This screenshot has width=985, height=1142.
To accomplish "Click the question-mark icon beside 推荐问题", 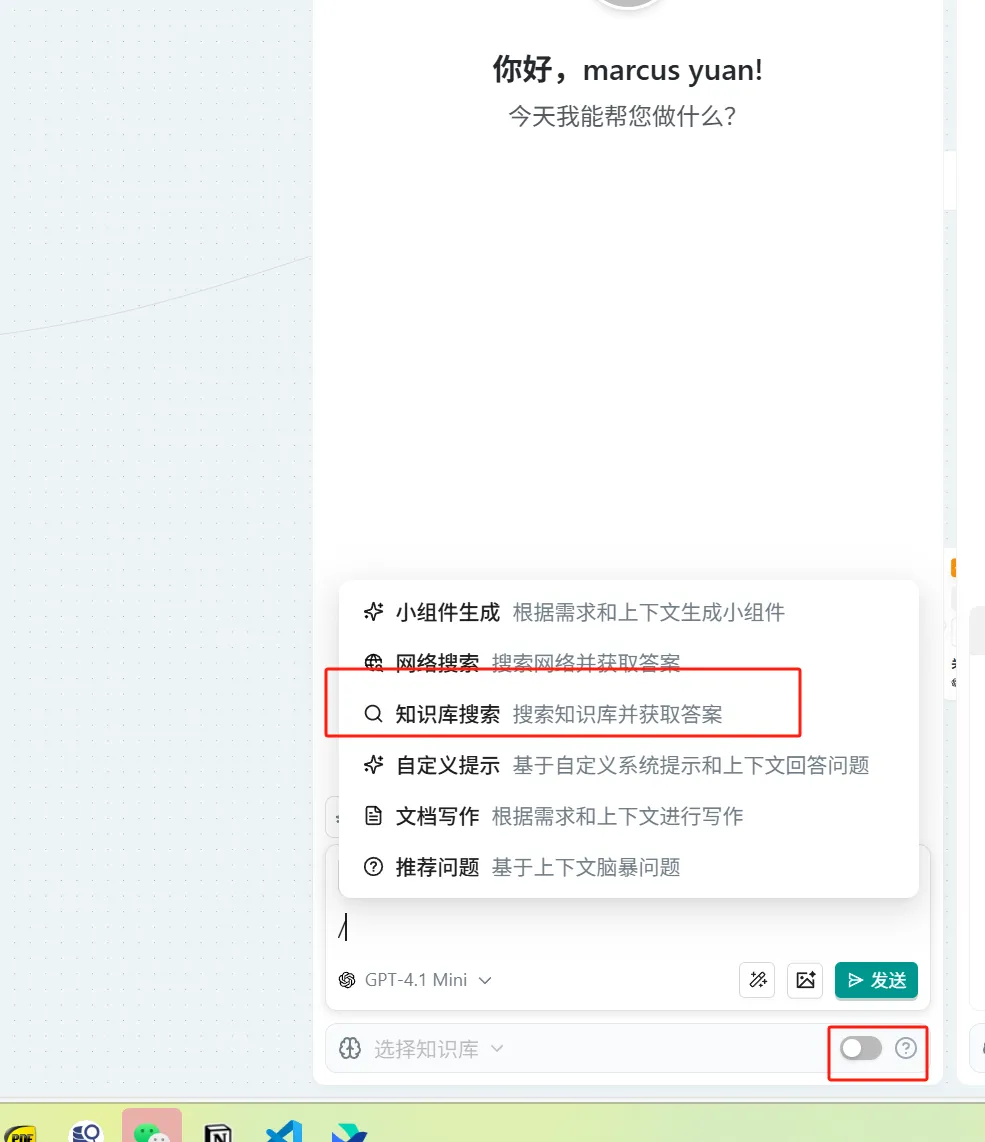I will click(x=373, y=867).
